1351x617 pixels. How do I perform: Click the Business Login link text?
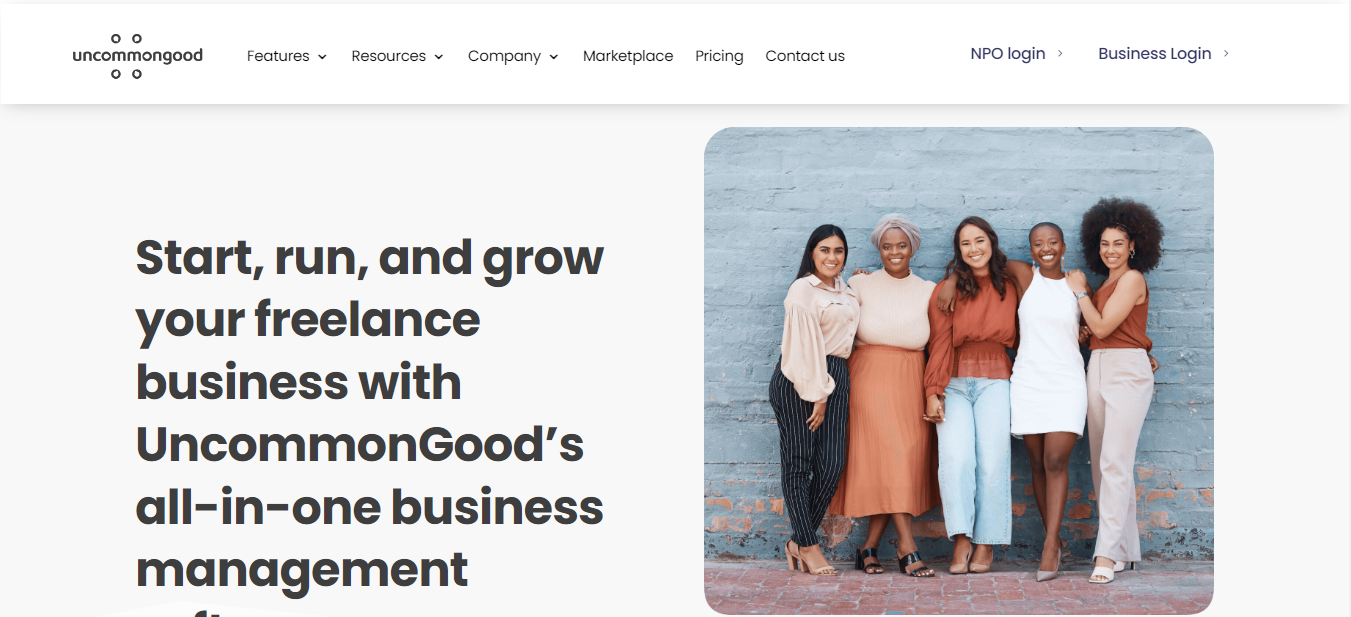1154,54
